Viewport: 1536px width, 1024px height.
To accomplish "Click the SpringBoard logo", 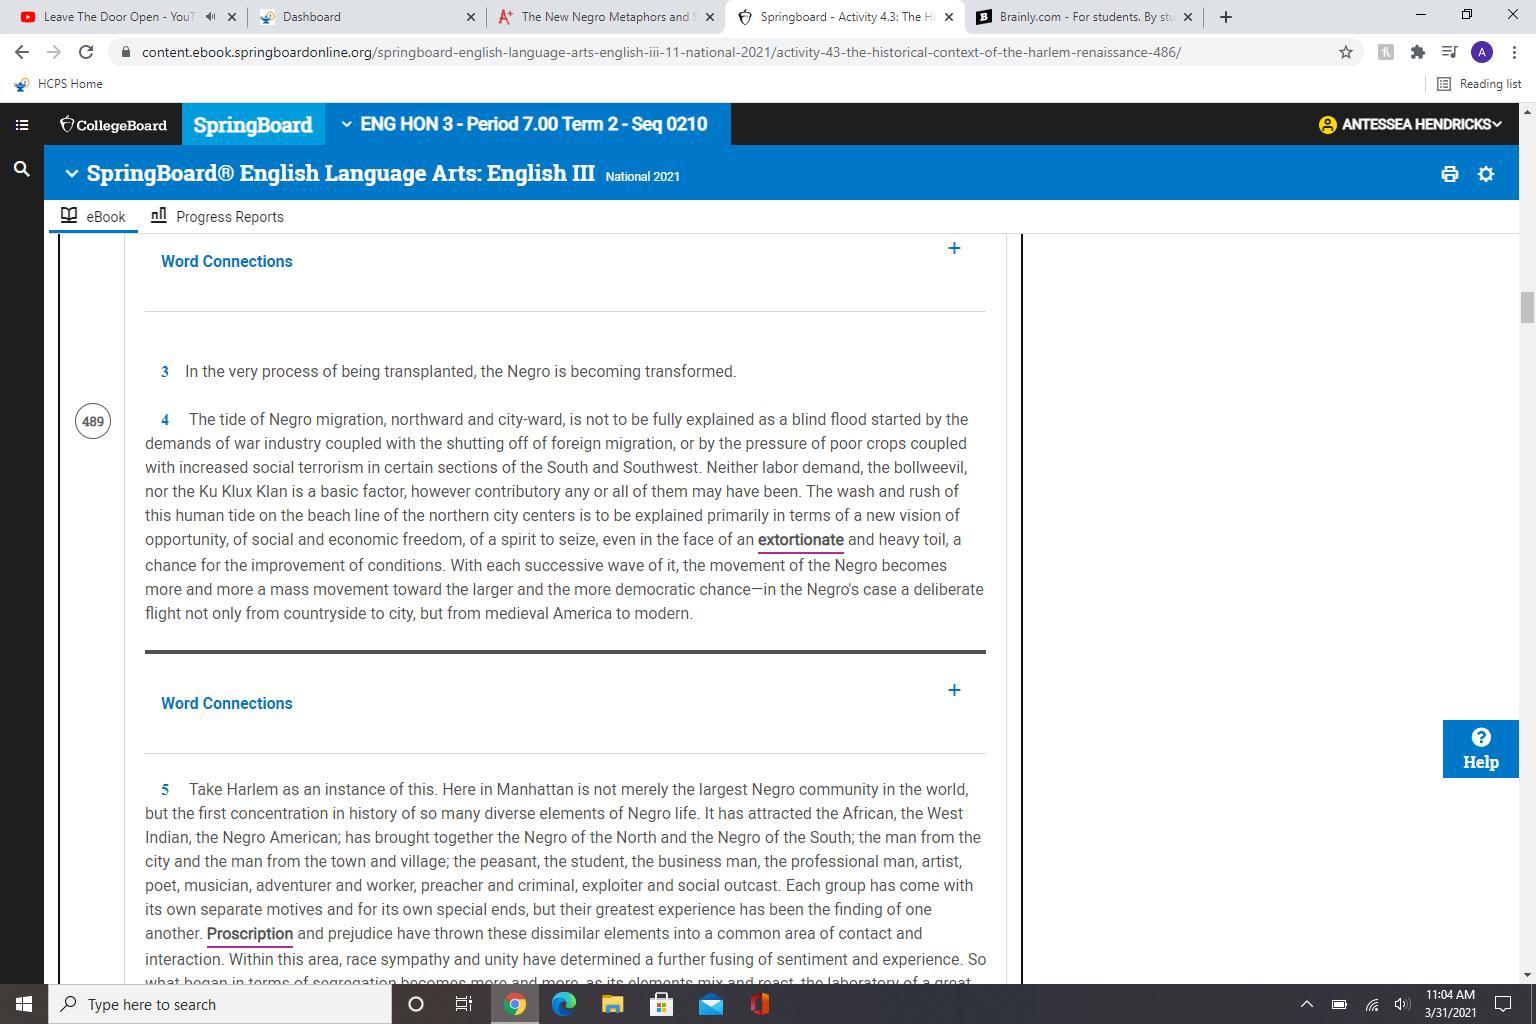I will [x=253, y=125].
